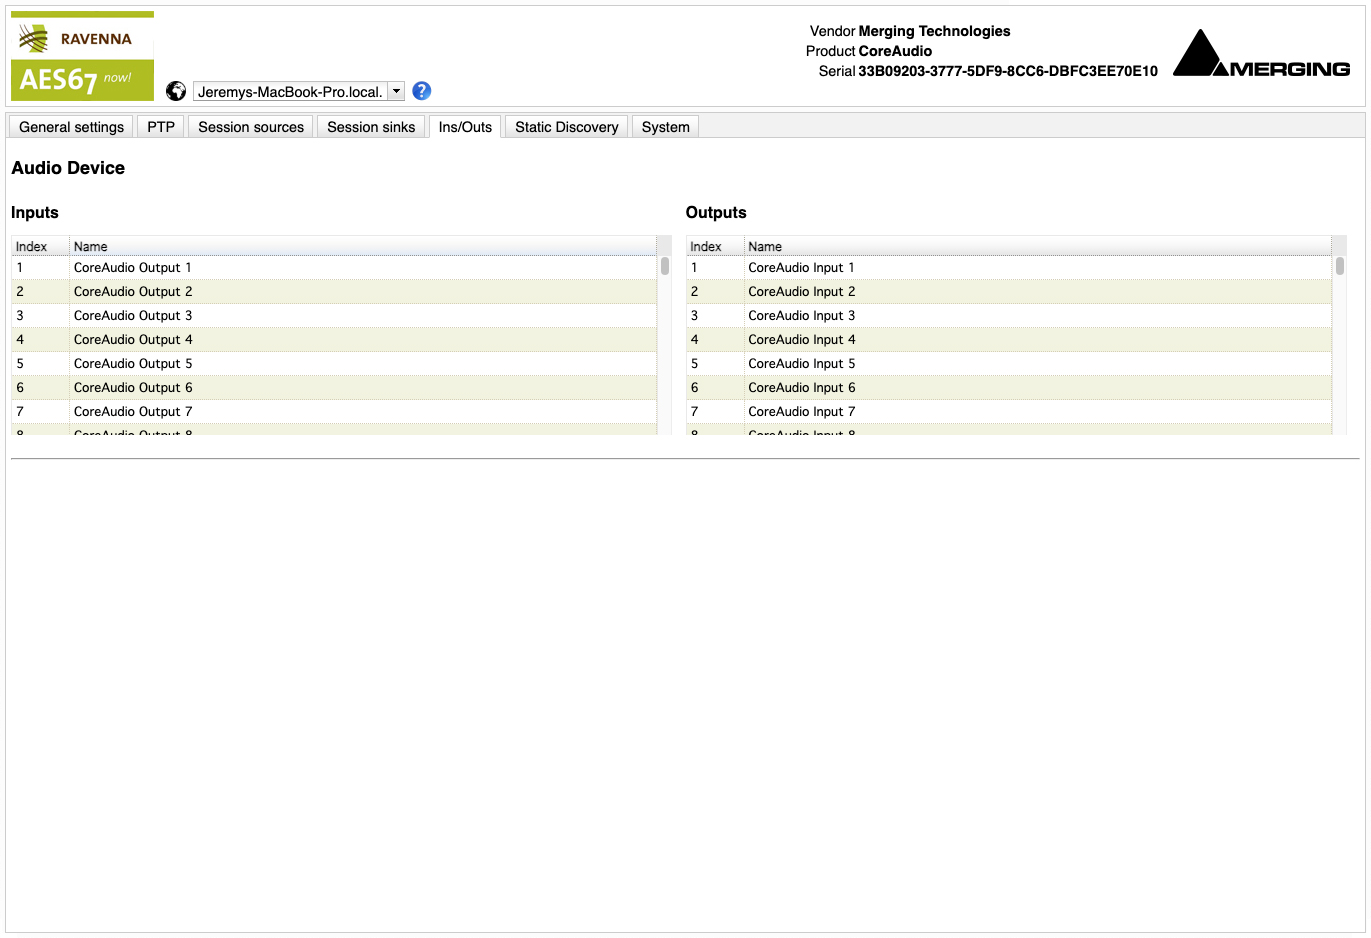1371x938 pixels.
Task: Click the blue help question mark icon
Action: coord(422,91)
